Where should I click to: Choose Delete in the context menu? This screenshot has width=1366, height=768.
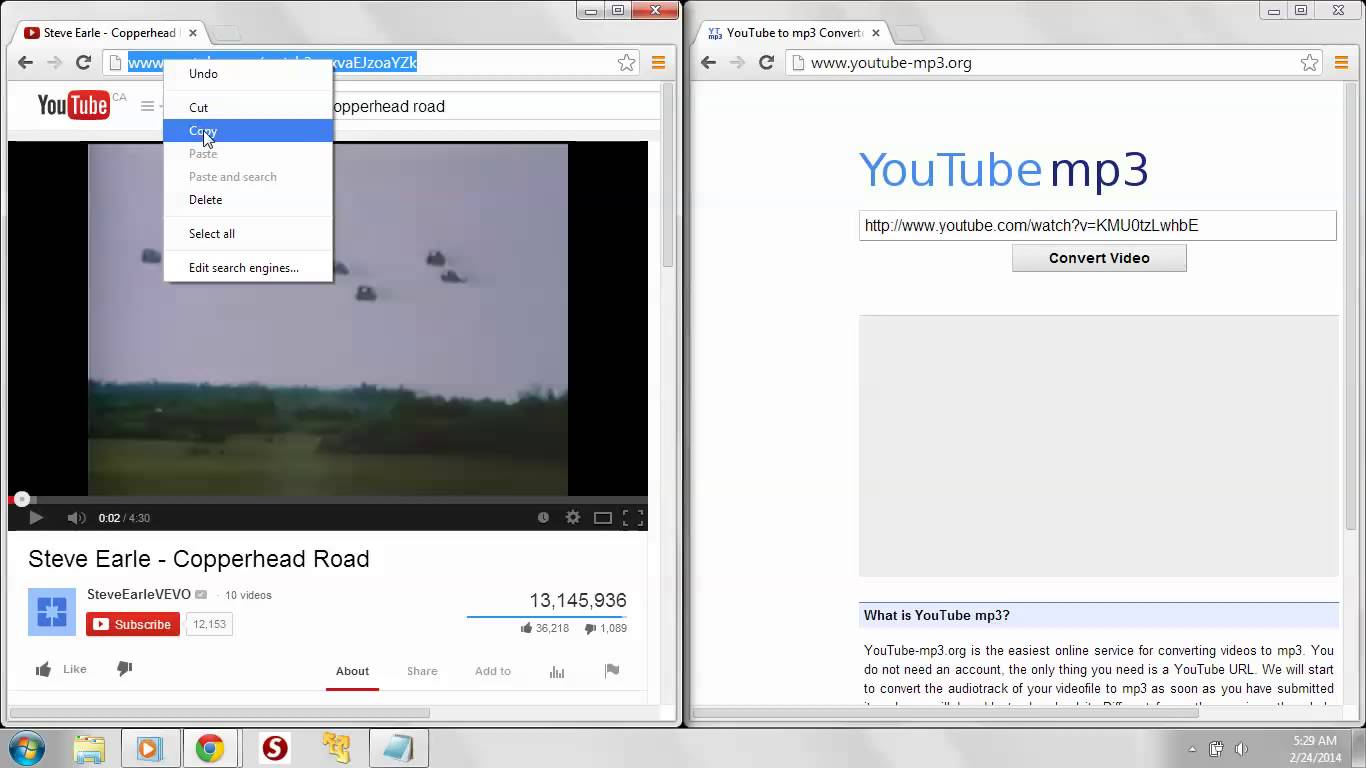248,200
